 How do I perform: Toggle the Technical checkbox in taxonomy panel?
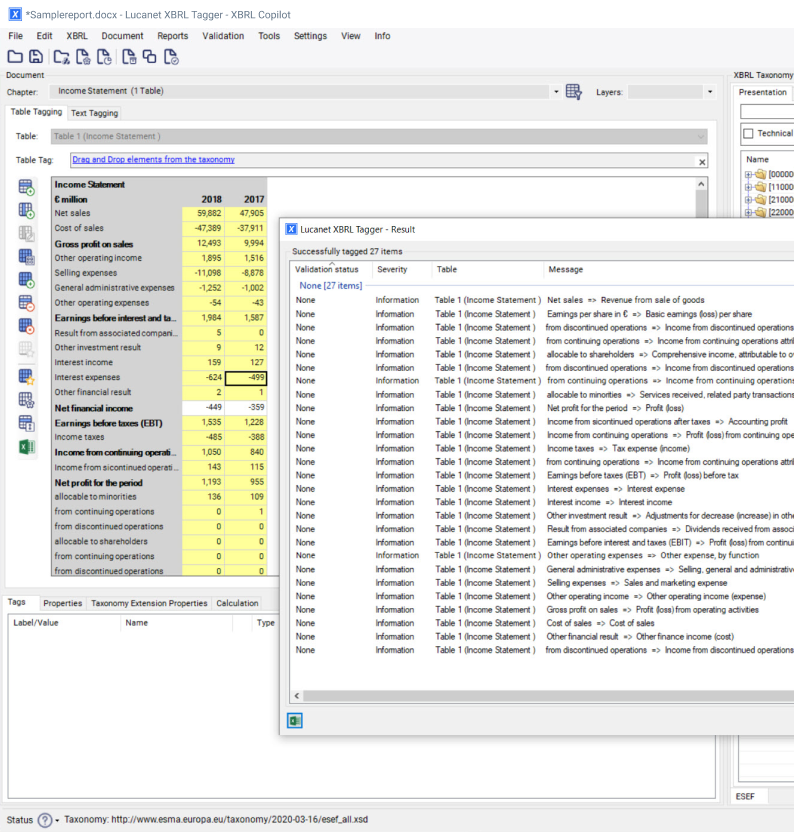coord(747,133)
